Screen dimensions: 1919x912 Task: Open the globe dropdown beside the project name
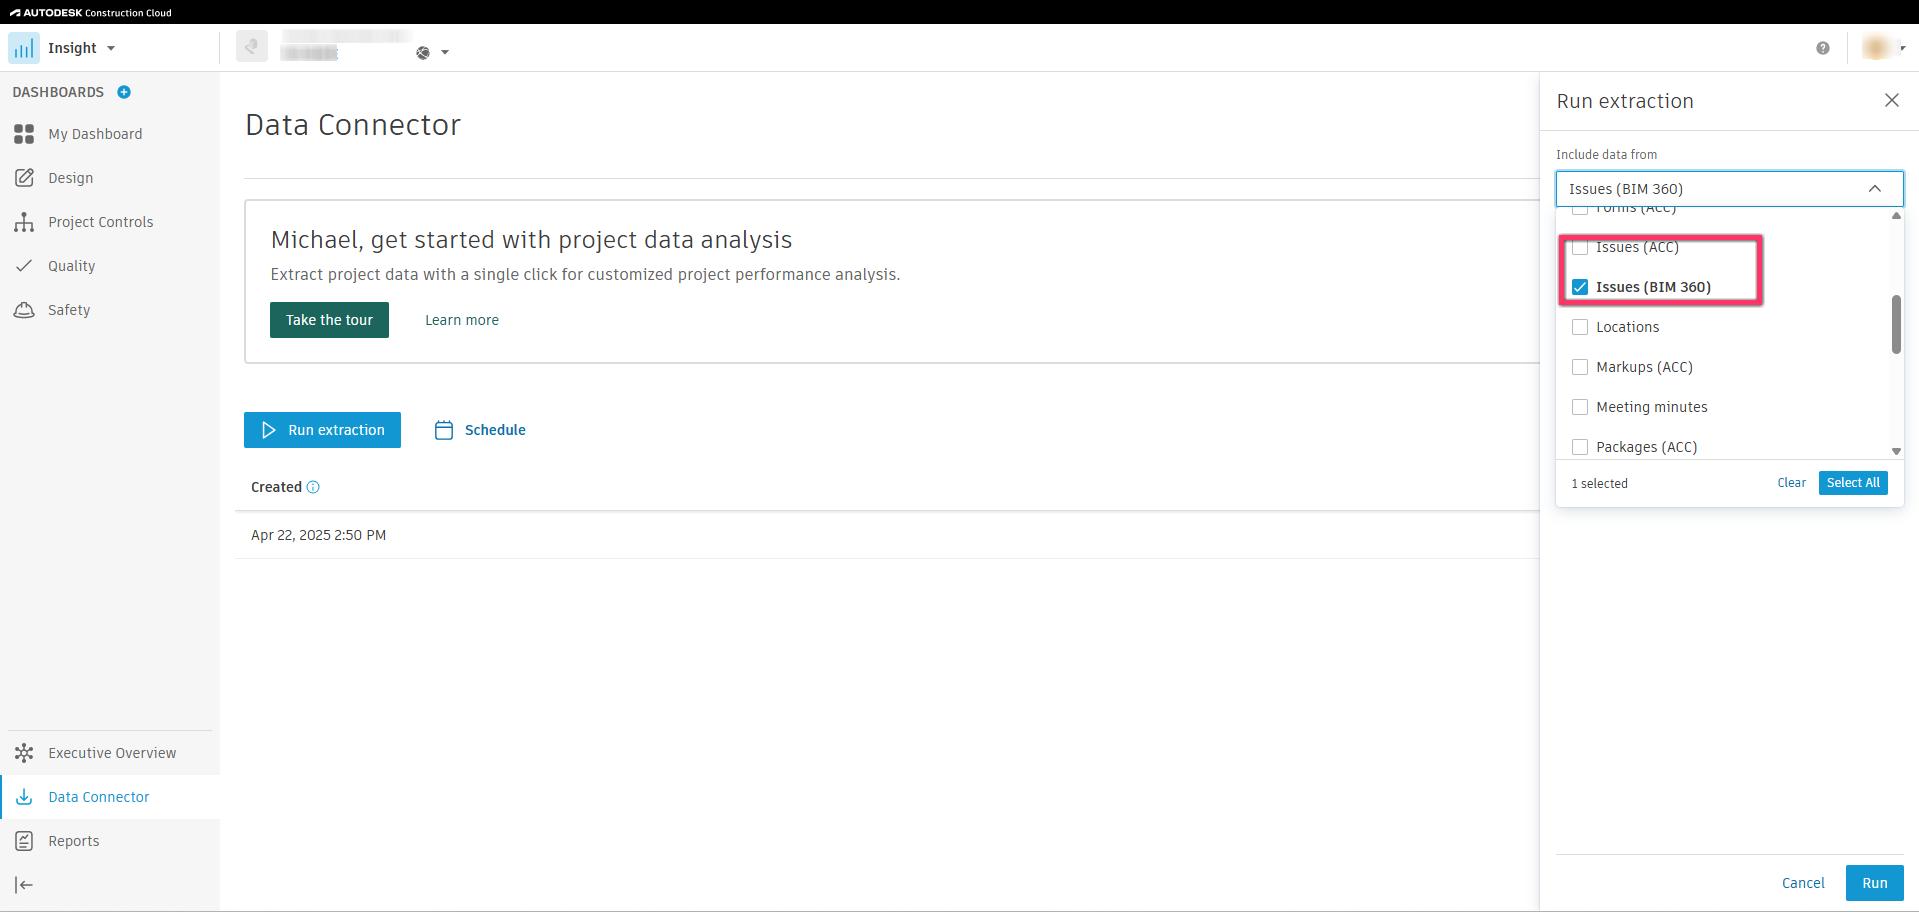coord(433,52)
